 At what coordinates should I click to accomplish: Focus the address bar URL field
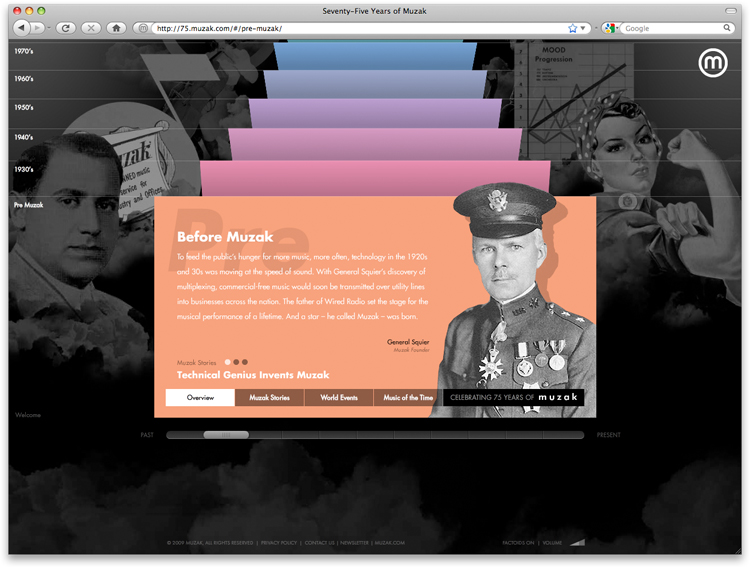click(359, 28)
